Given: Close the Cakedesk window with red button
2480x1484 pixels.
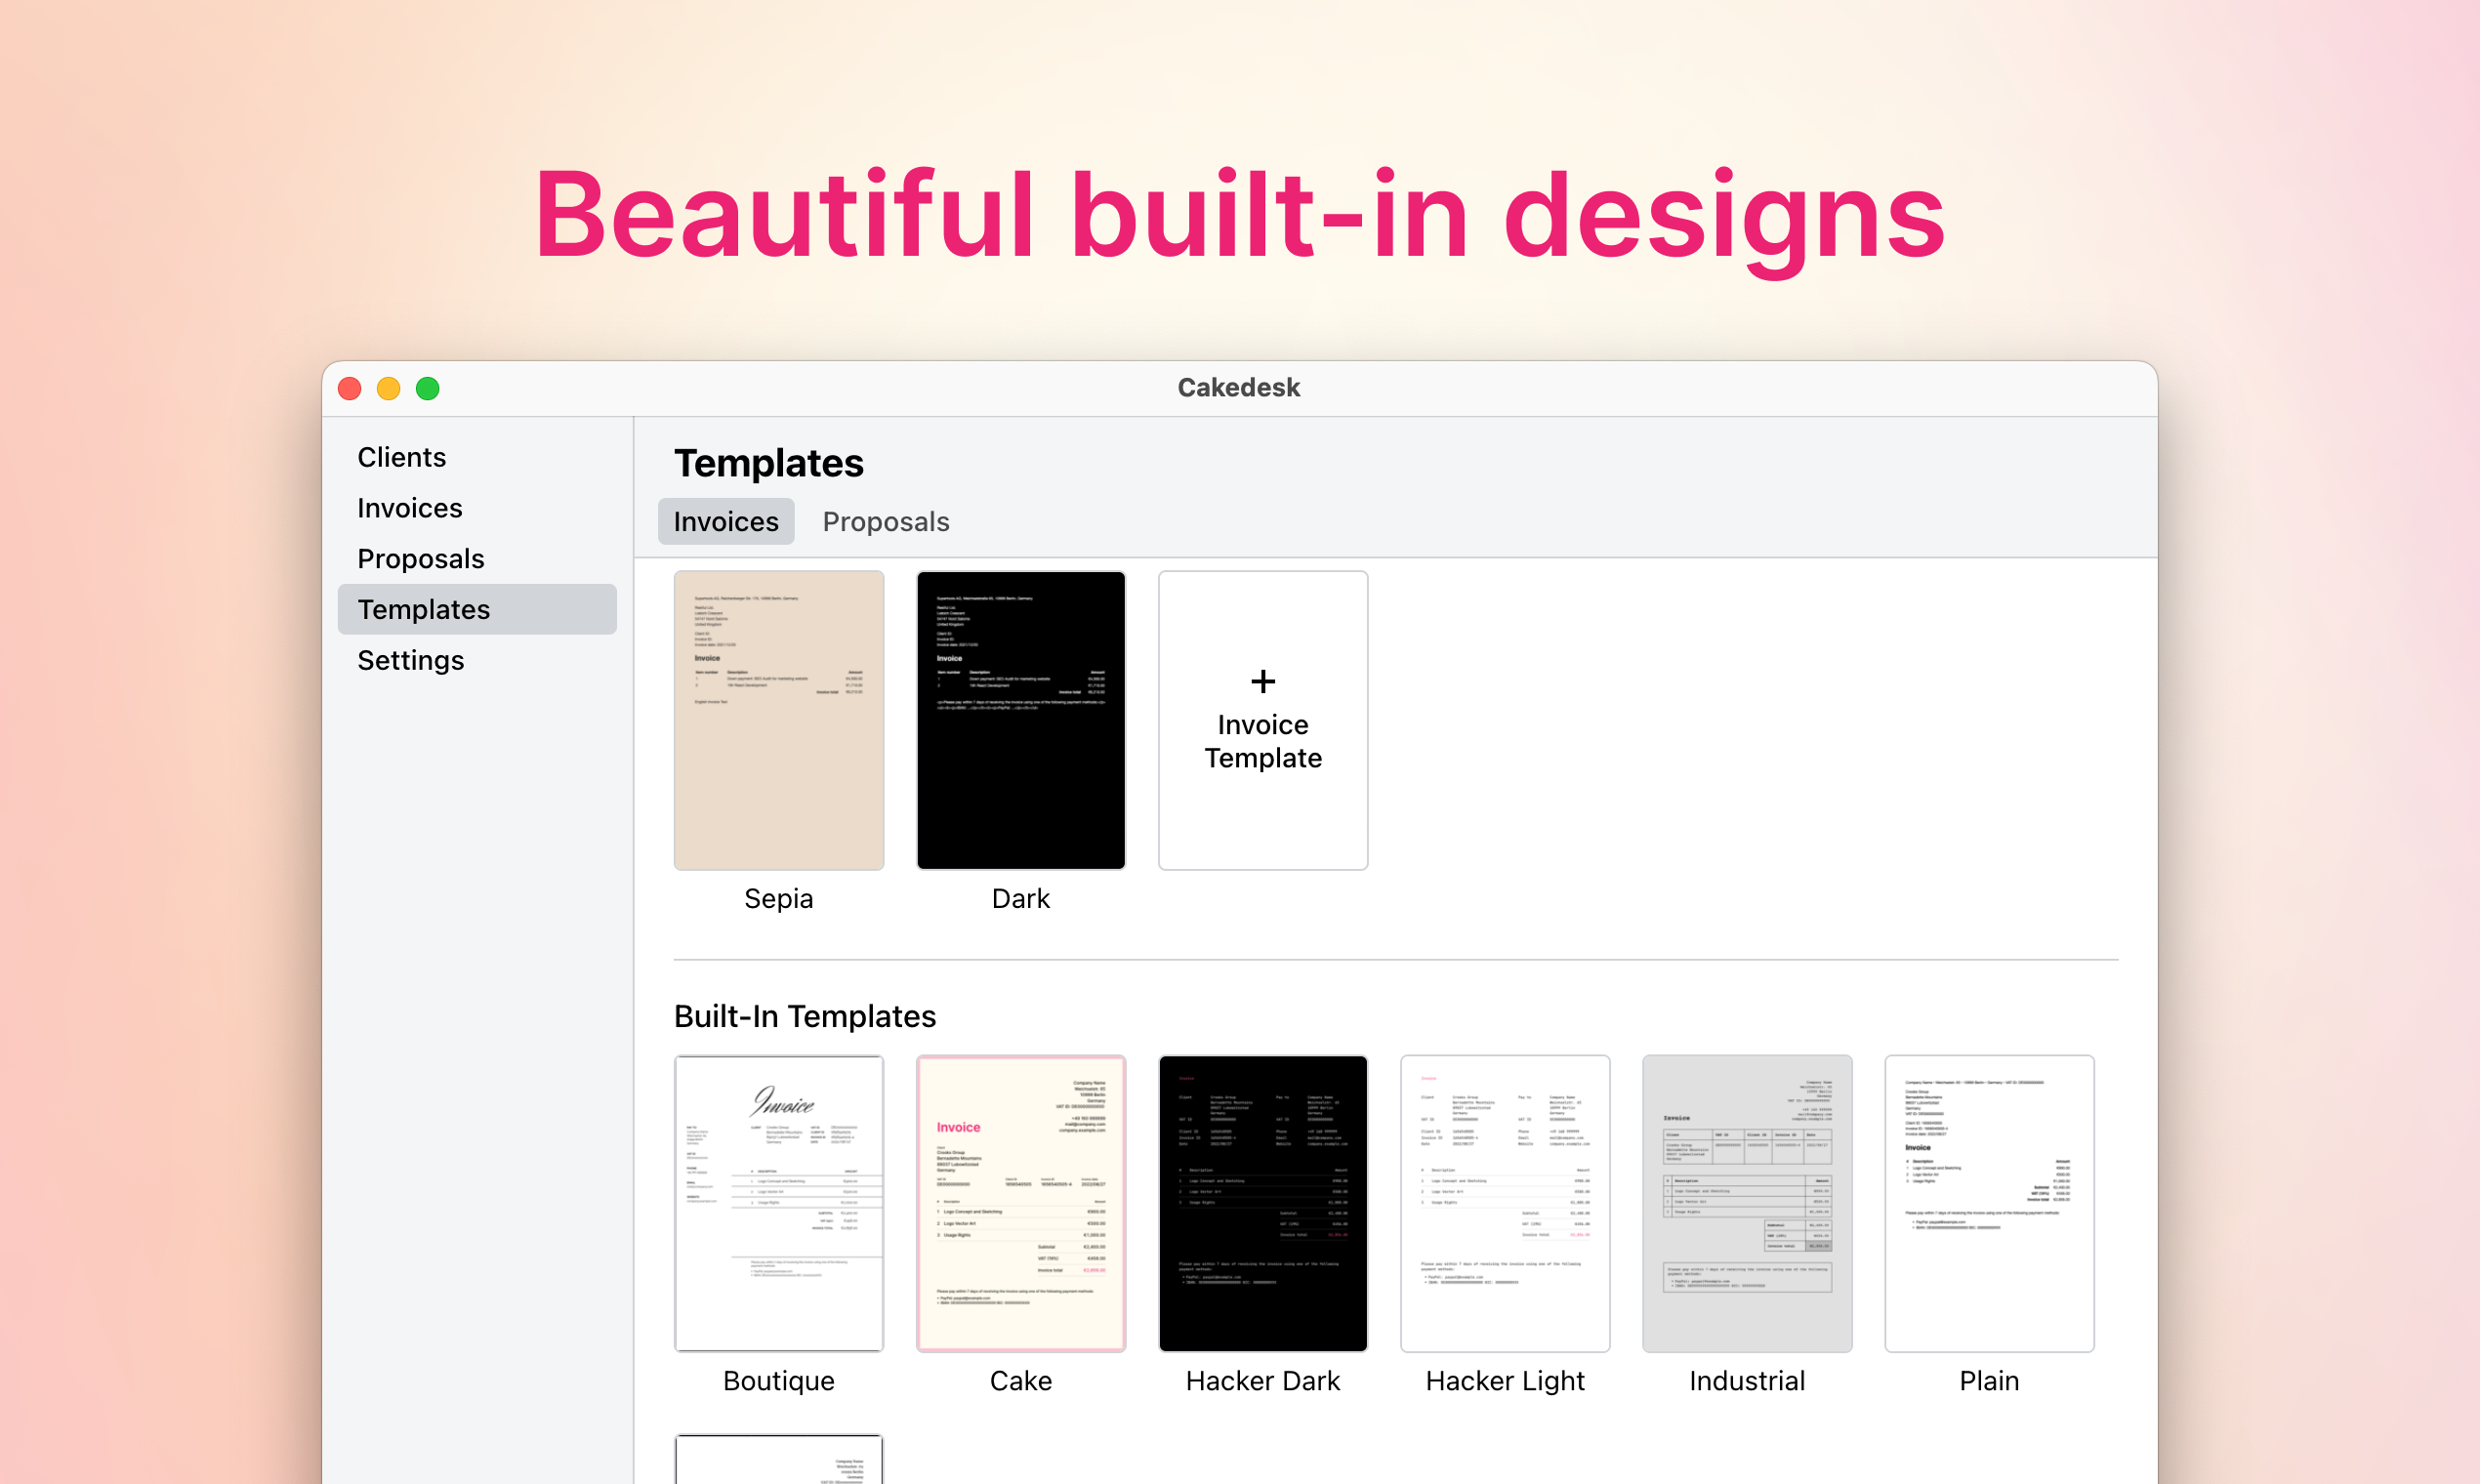Looking at the screenshot, I should 350,388.
